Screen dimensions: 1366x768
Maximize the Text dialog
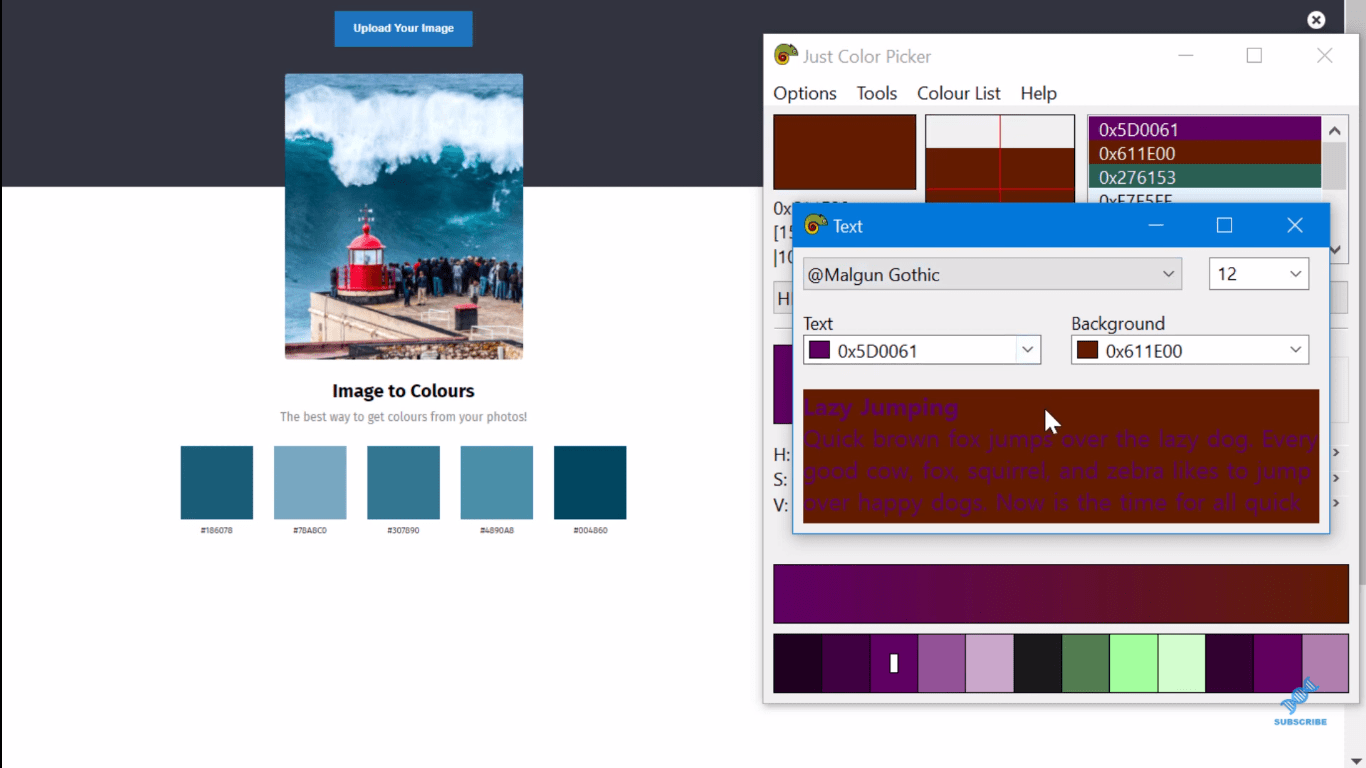[x=1224, y=226]
